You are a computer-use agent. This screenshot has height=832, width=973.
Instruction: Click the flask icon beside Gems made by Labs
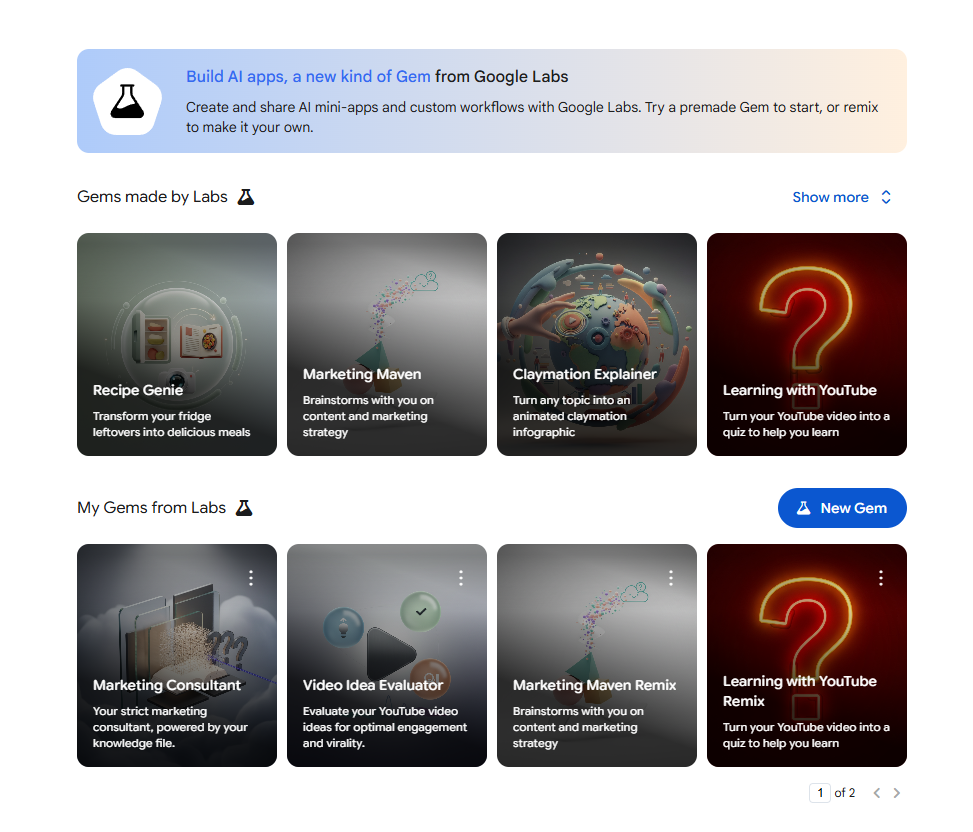pyautogui.click(x=246, y=197)
